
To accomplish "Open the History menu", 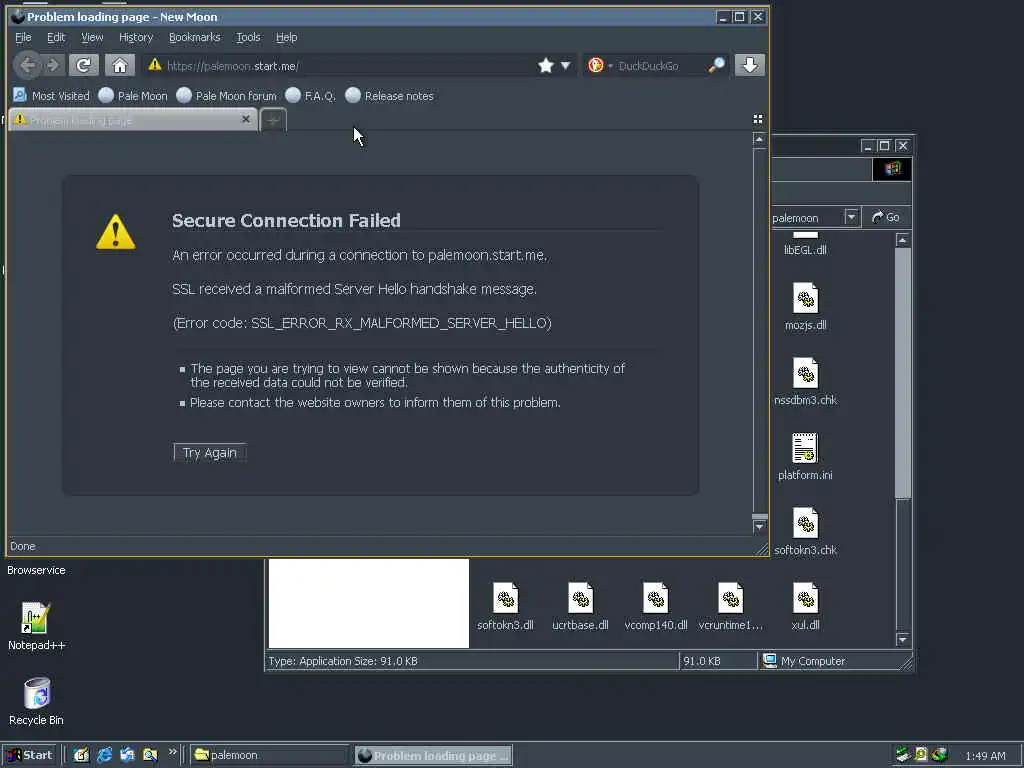I will point(136,37).
